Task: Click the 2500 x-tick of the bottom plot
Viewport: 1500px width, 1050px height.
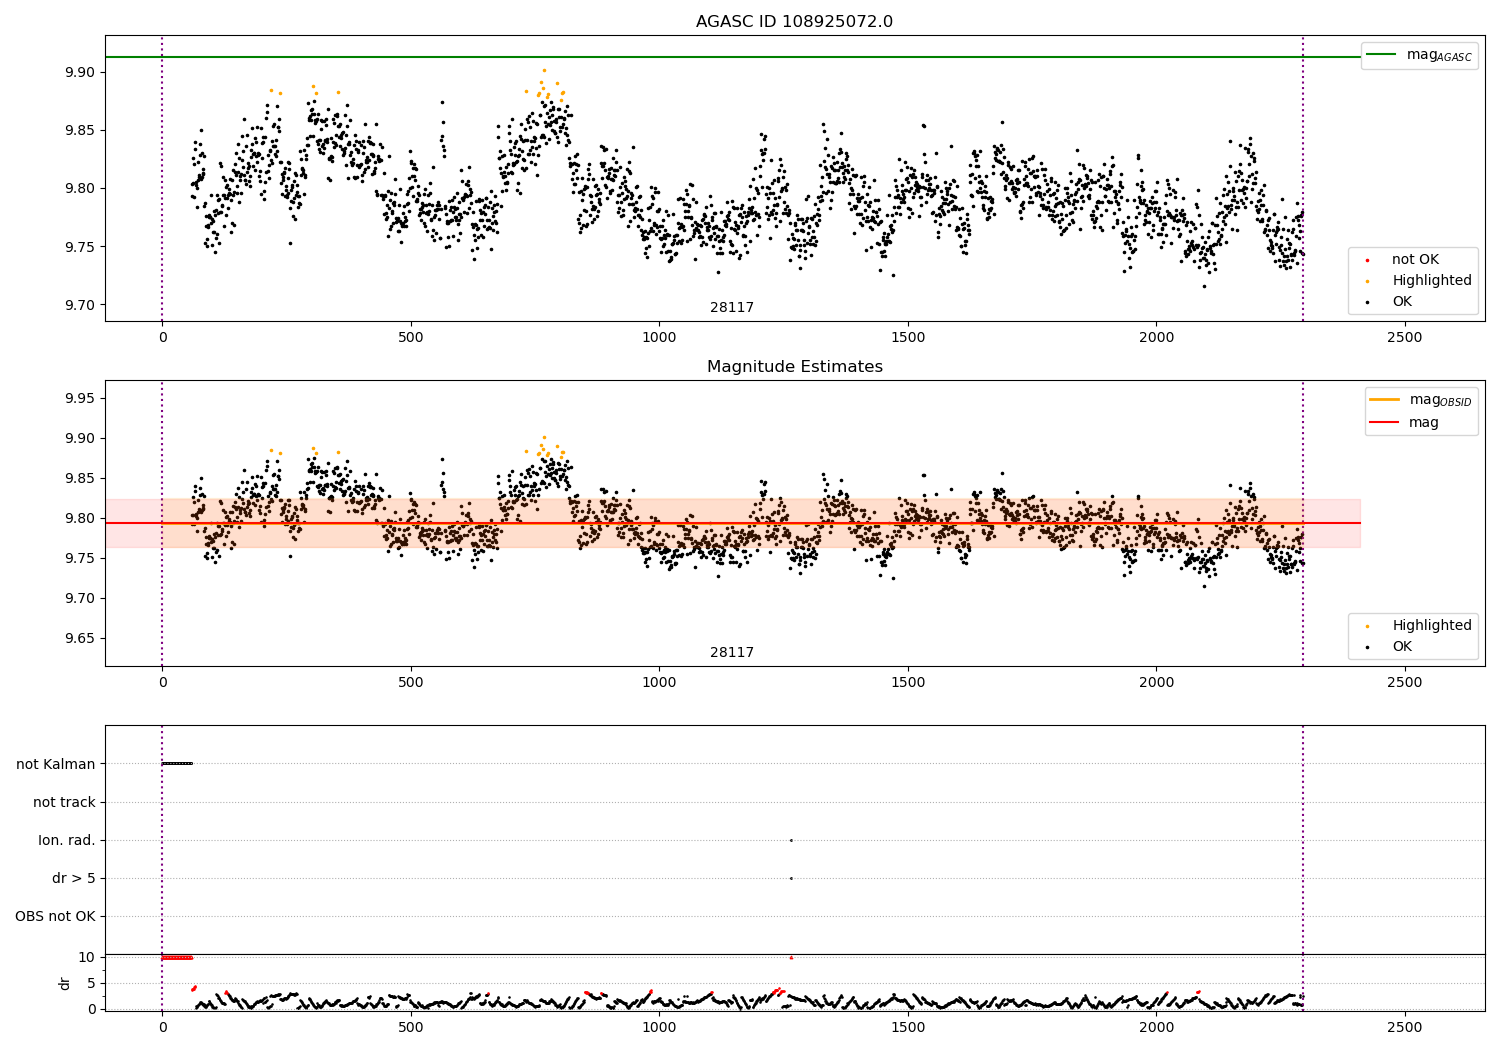Action: coord(1405,1028)
